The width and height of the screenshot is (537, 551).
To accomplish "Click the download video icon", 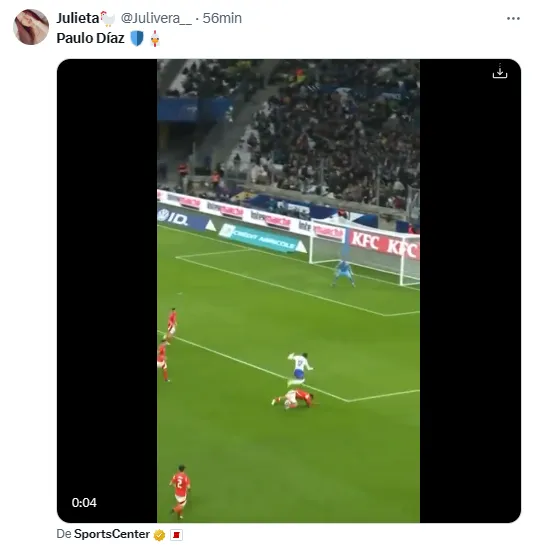I will [x=500, y=71].
